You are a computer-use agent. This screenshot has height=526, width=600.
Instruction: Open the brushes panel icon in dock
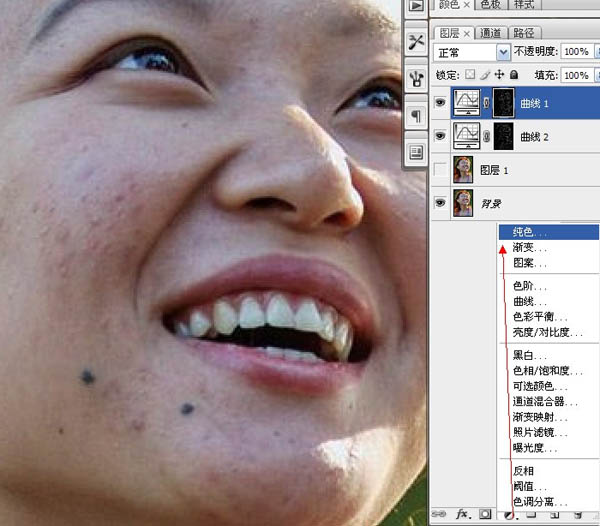[416, 79]
